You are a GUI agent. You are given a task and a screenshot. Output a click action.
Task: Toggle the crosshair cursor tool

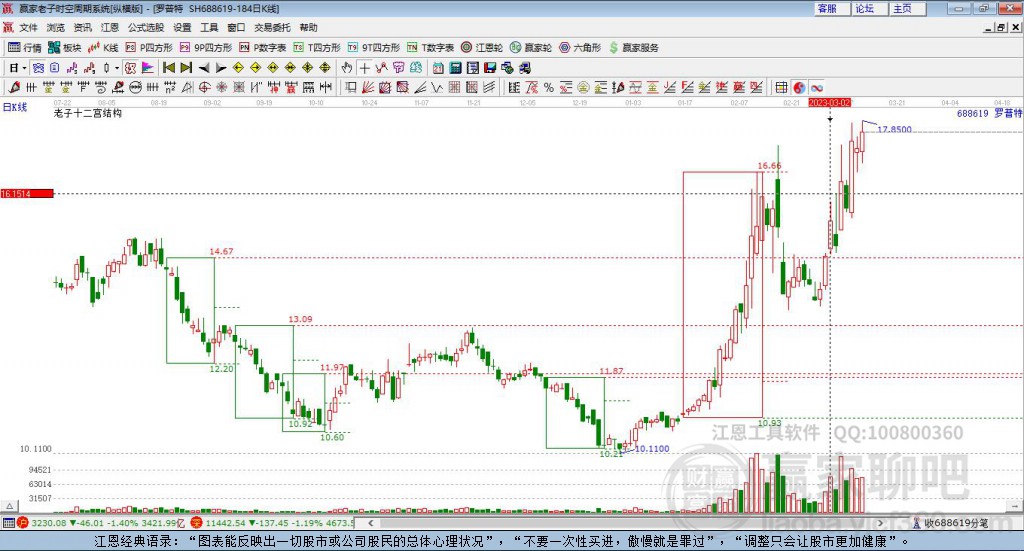[x=364, y=68]
